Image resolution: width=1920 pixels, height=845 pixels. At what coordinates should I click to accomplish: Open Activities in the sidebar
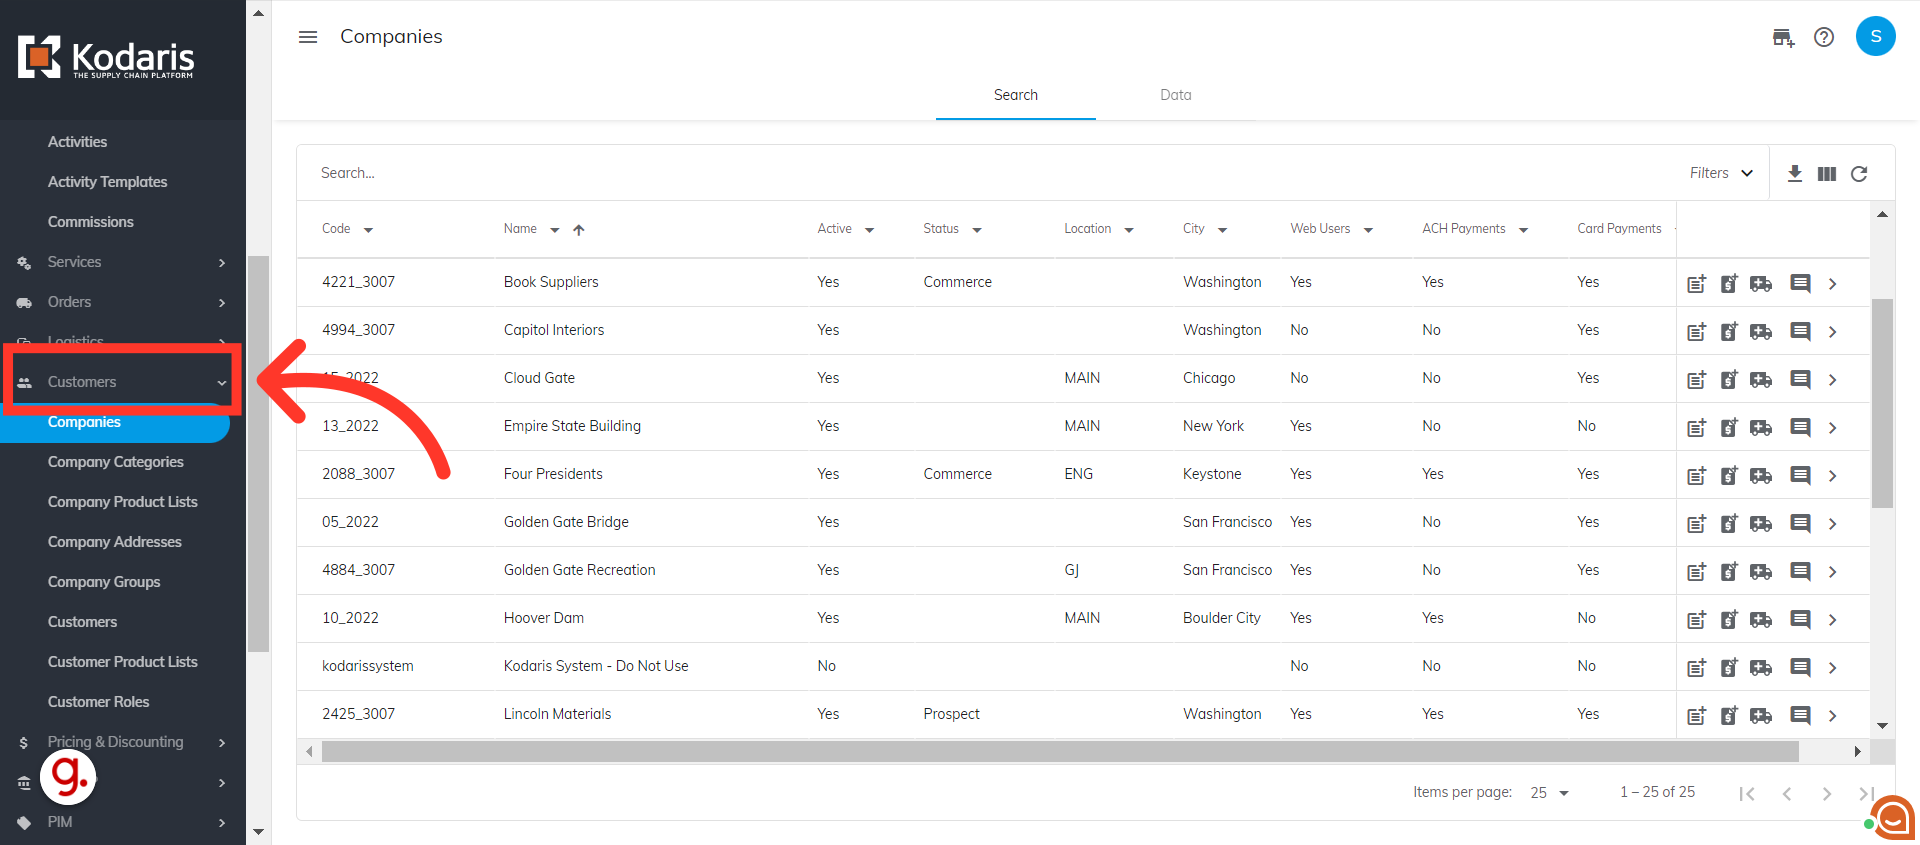point(77,142)
